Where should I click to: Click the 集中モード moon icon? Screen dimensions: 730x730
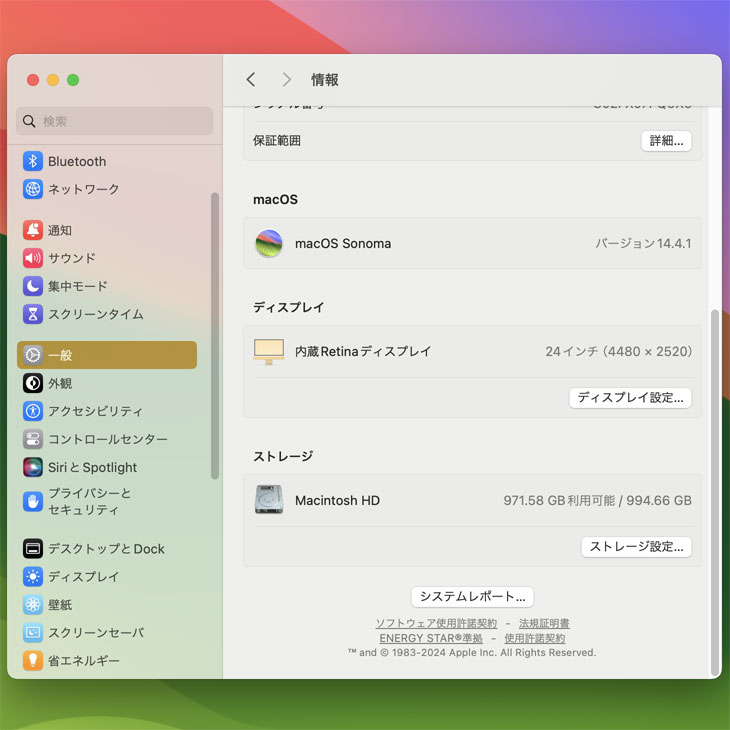click(33, 286)
